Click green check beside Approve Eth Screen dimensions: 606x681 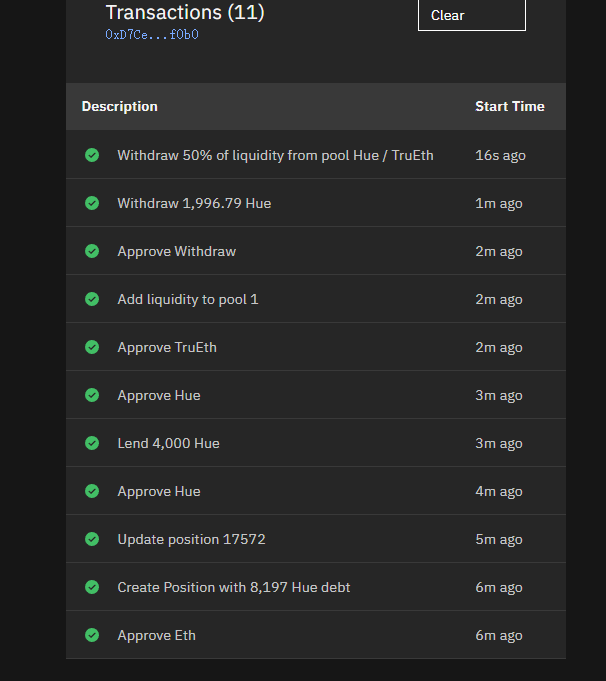tap(92, 635)
